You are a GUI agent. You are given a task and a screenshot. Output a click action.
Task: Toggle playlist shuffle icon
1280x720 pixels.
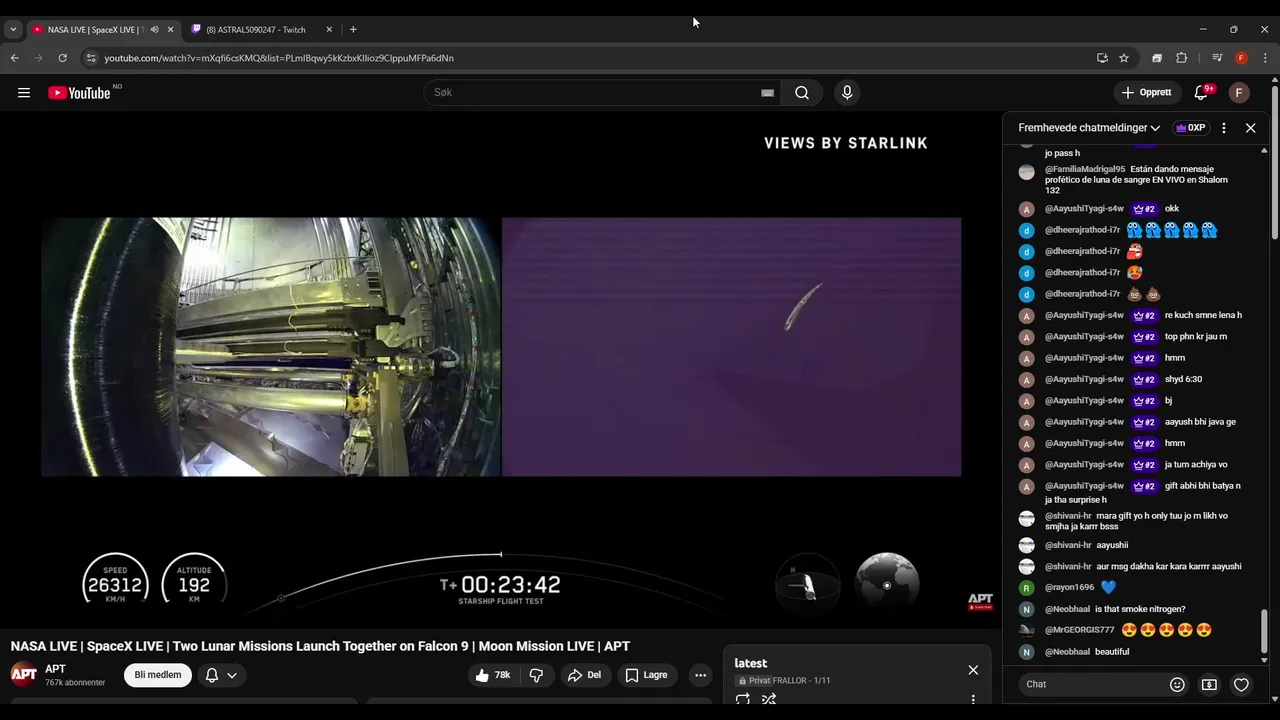769,699
